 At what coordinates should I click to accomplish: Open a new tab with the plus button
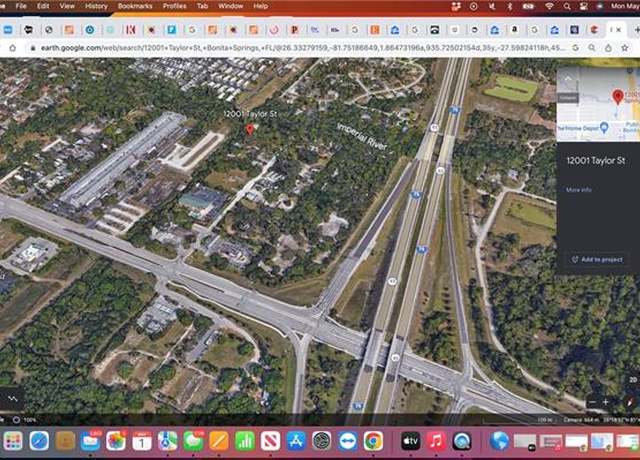(636, 30)
